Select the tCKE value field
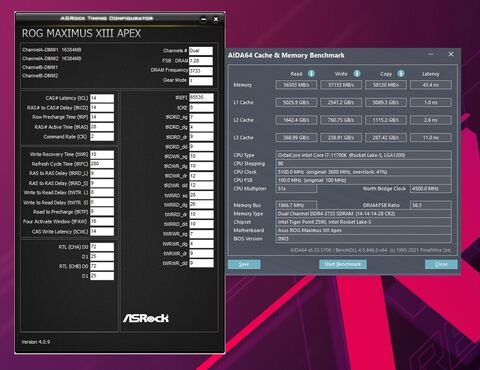The width and height of the screenshot is (480, 370). [201, 108]
